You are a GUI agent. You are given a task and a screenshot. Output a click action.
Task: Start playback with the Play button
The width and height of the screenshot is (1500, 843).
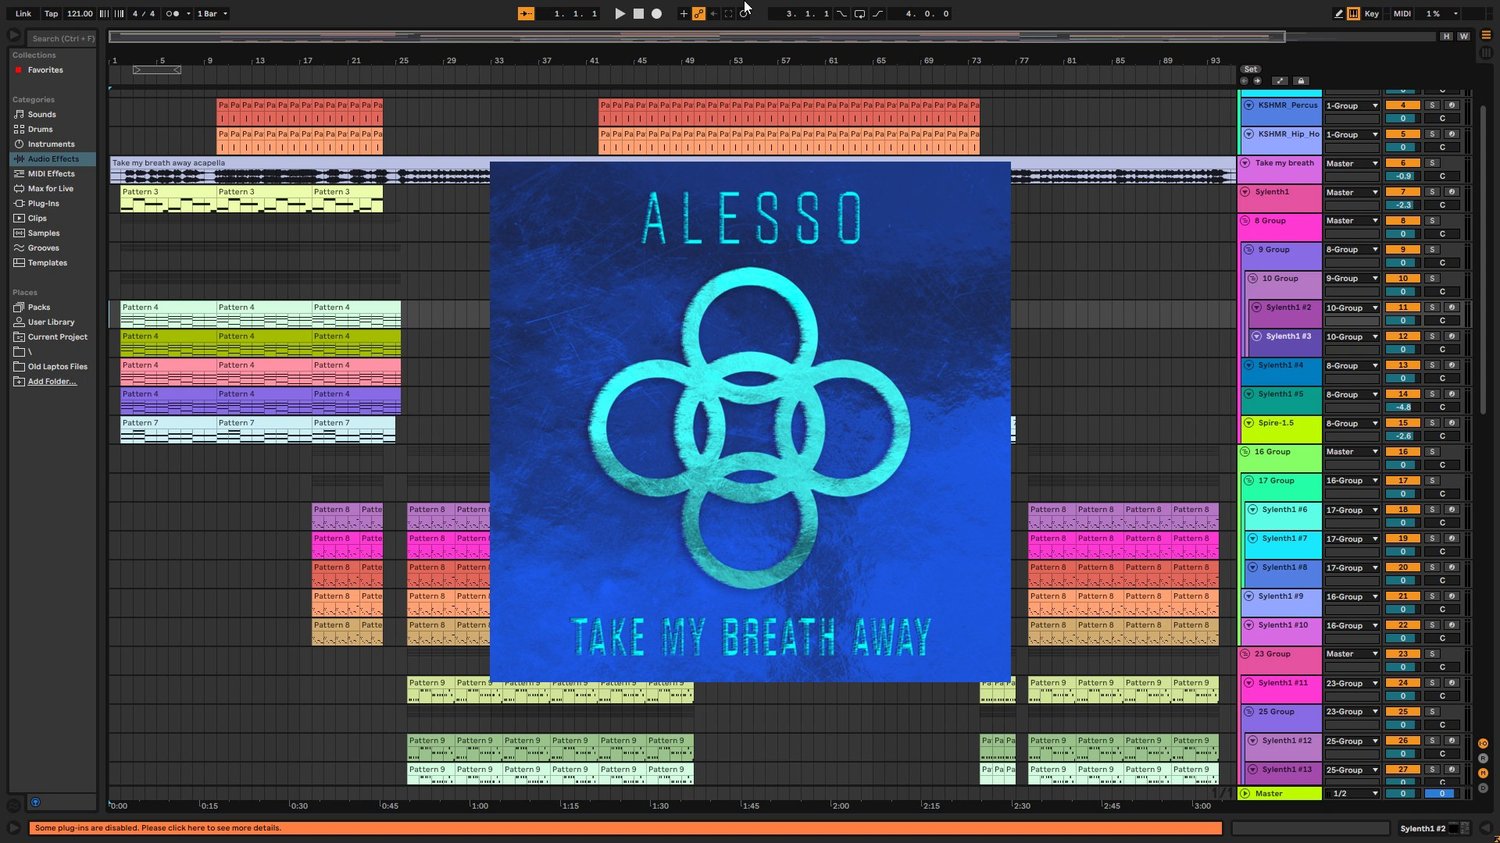620,14
